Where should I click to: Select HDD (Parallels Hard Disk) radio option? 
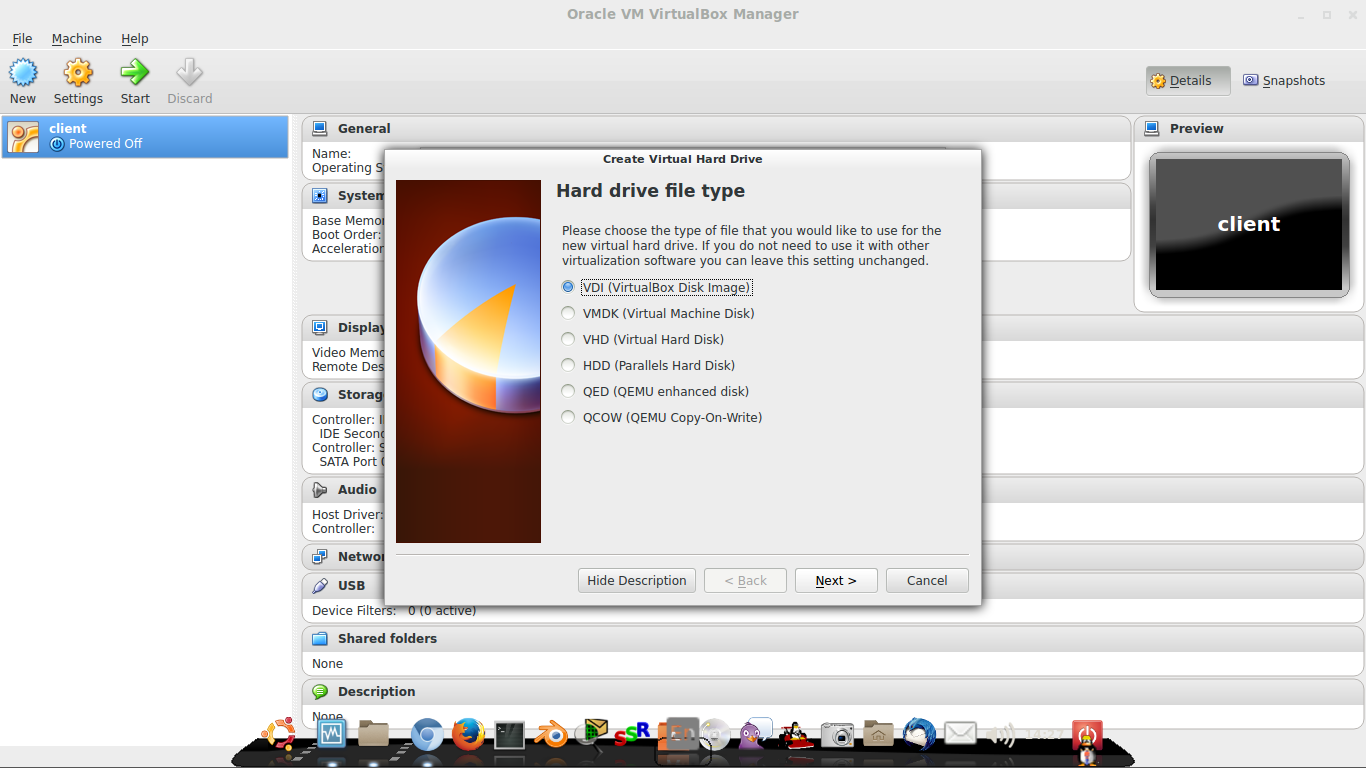[568, 365]
